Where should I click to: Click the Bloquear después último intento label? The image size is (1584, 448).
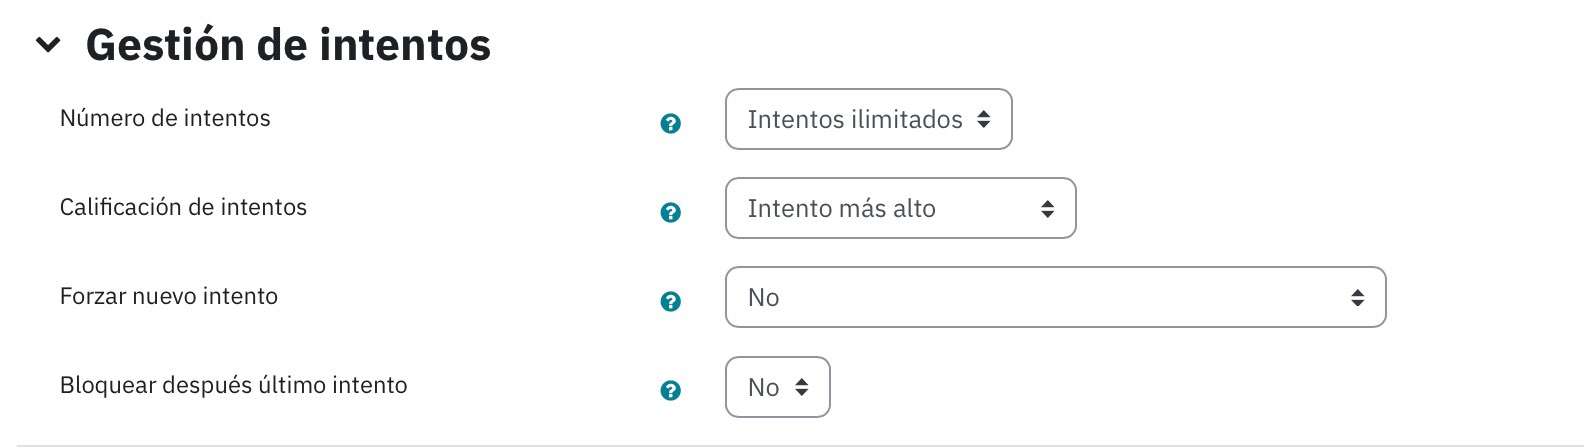pos(234,385)
